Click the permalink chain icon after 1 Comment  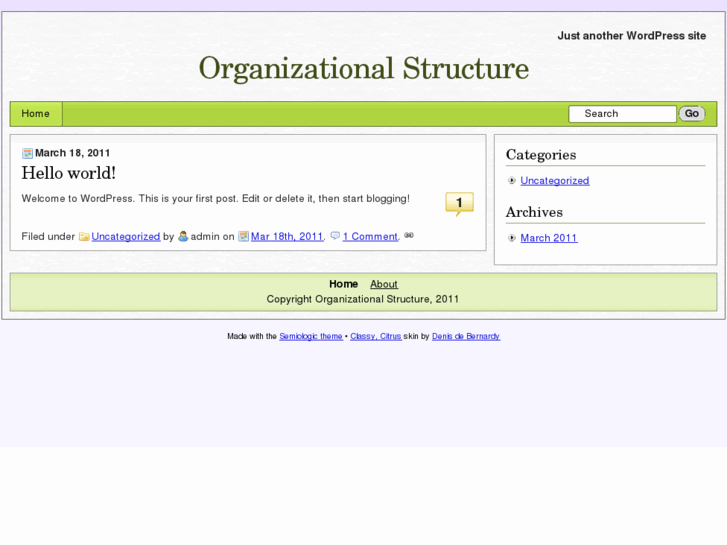pyautogui.click(x=409, y=236)
